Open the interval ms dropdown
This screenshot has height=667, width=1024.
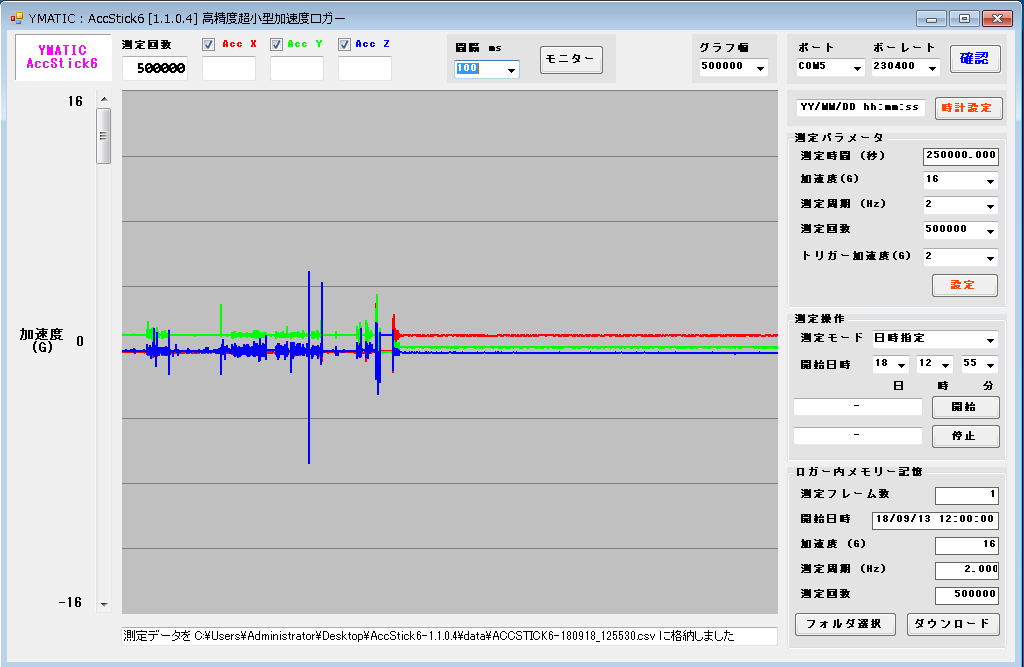[x=511, y=69]
